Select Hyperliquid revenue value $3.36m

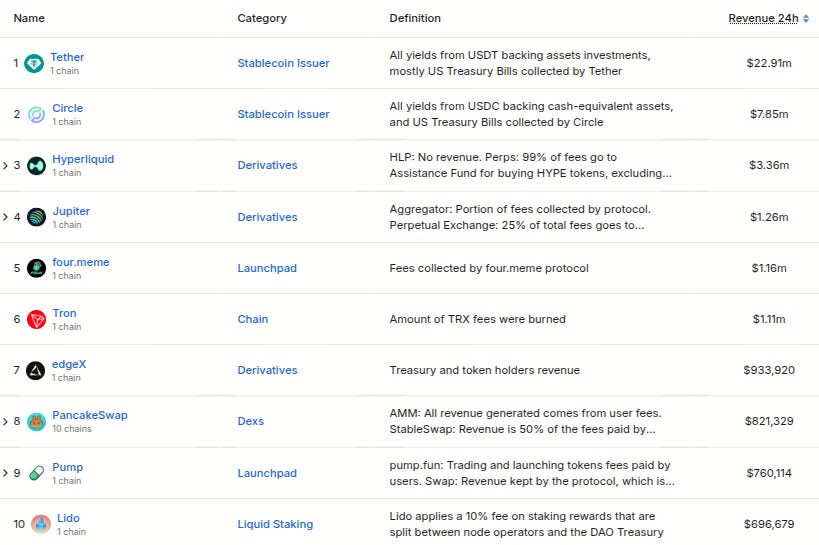(x=769, y=165)
